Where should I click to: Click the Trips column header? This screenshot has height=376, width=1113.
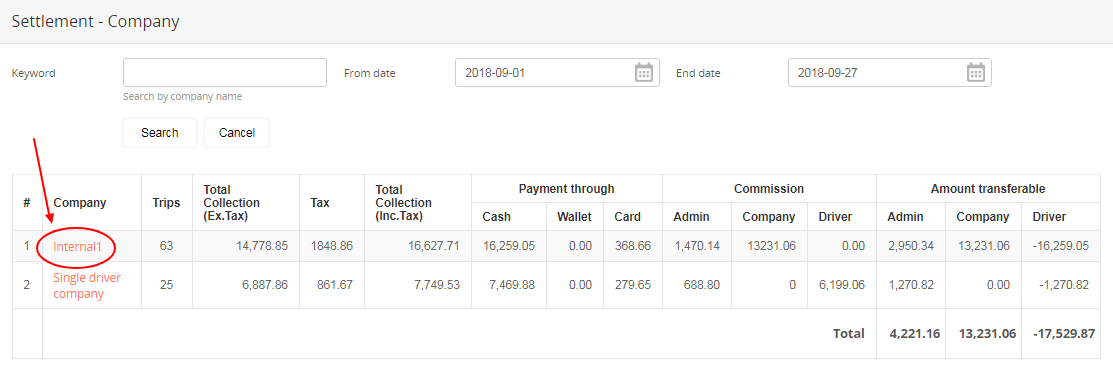(x=166, y=203)
